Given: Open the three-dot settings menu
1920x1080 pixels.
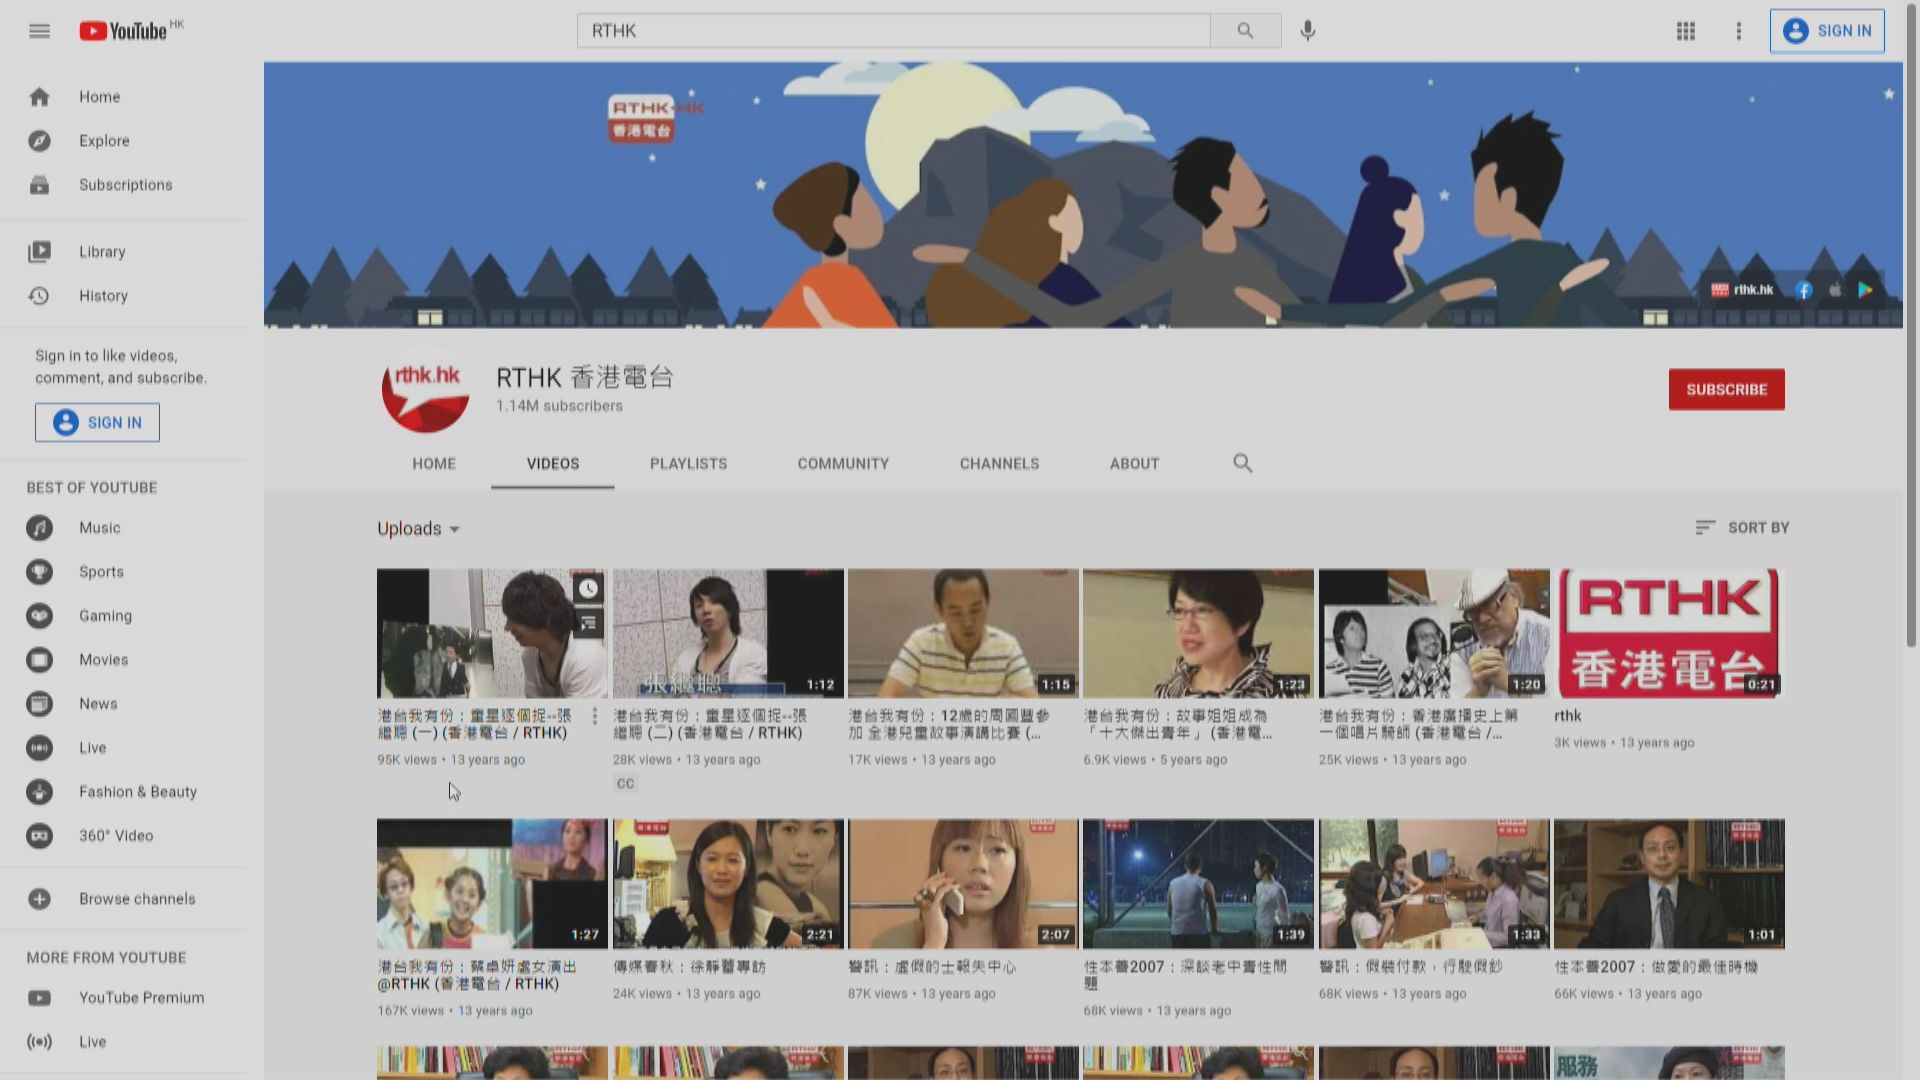Looking at the screenshot, I should (x=1739, y=31).
